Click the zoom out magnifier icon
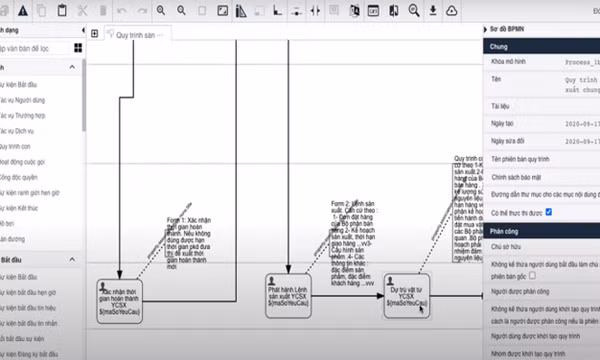The height and width of the screenshot is (360, 600). [181, 10]
